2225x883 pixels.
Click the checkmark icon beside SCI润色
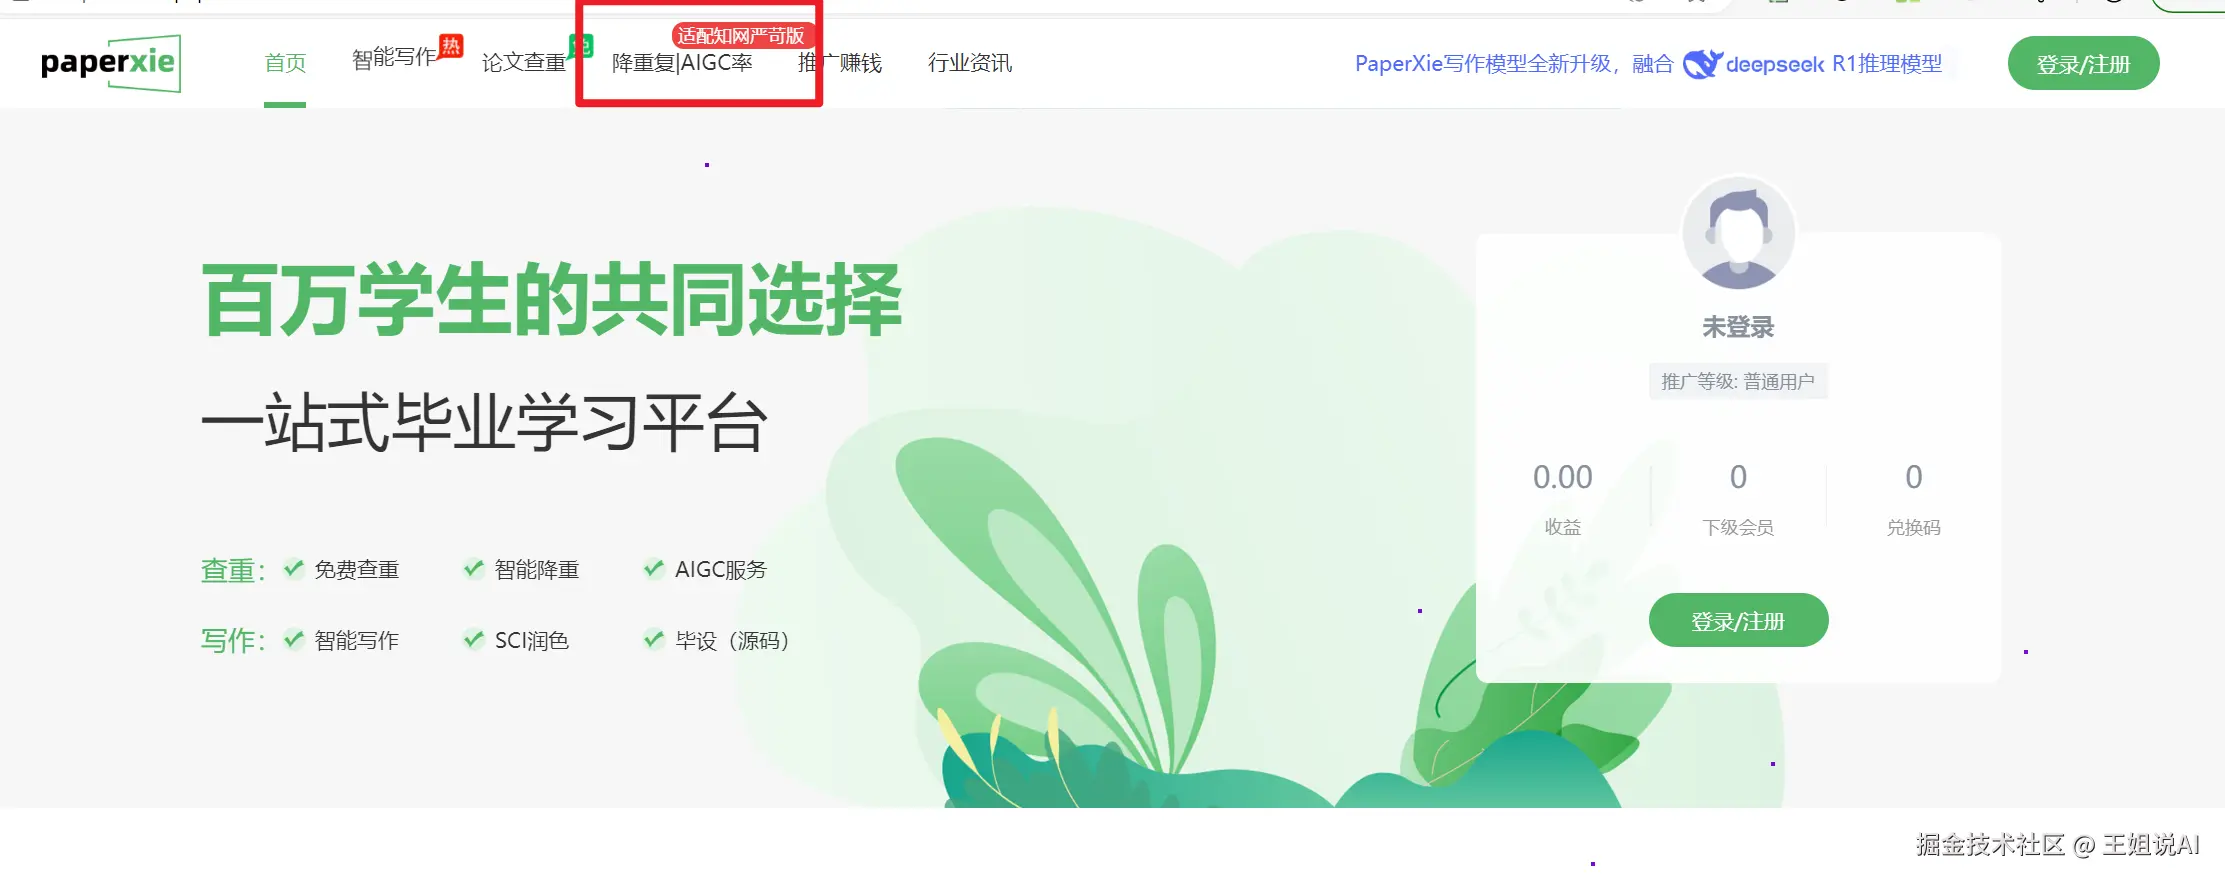(473, 638)
